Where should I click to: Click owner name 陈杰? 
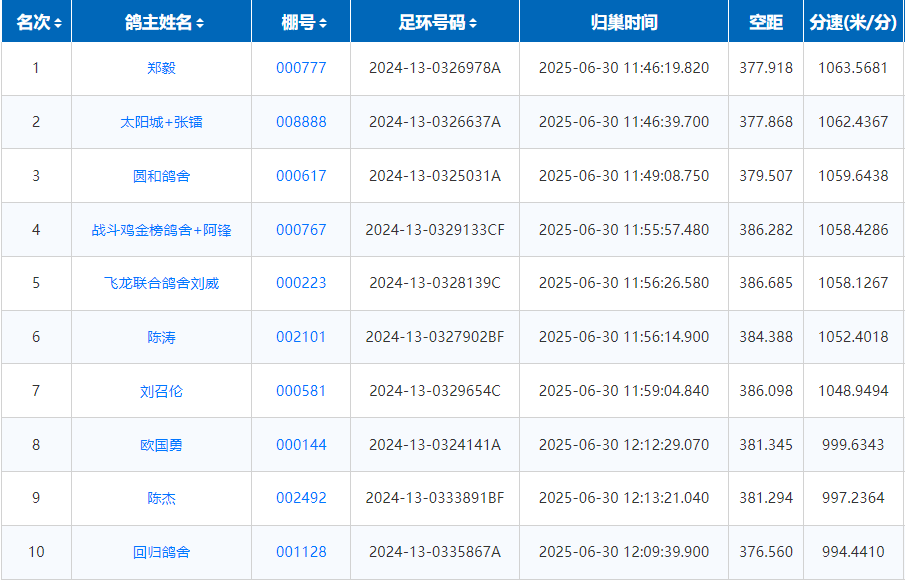click(x=161, y=498)
